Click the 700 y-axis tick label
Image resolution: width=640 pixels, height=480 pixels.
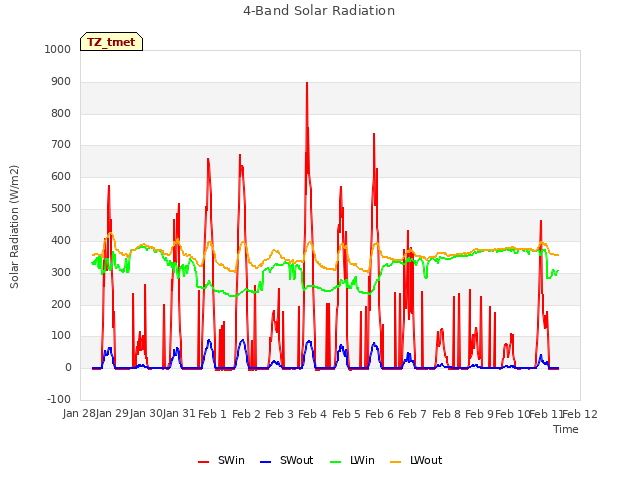click(61, 144)
